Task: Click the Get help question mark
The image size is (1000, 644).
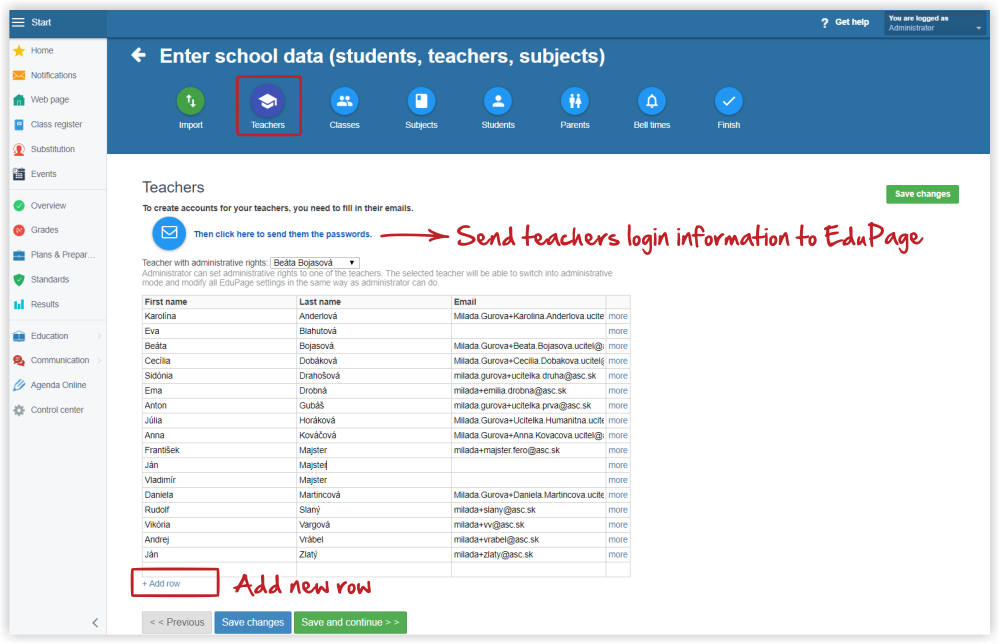Action: click(x=825, y=22)
